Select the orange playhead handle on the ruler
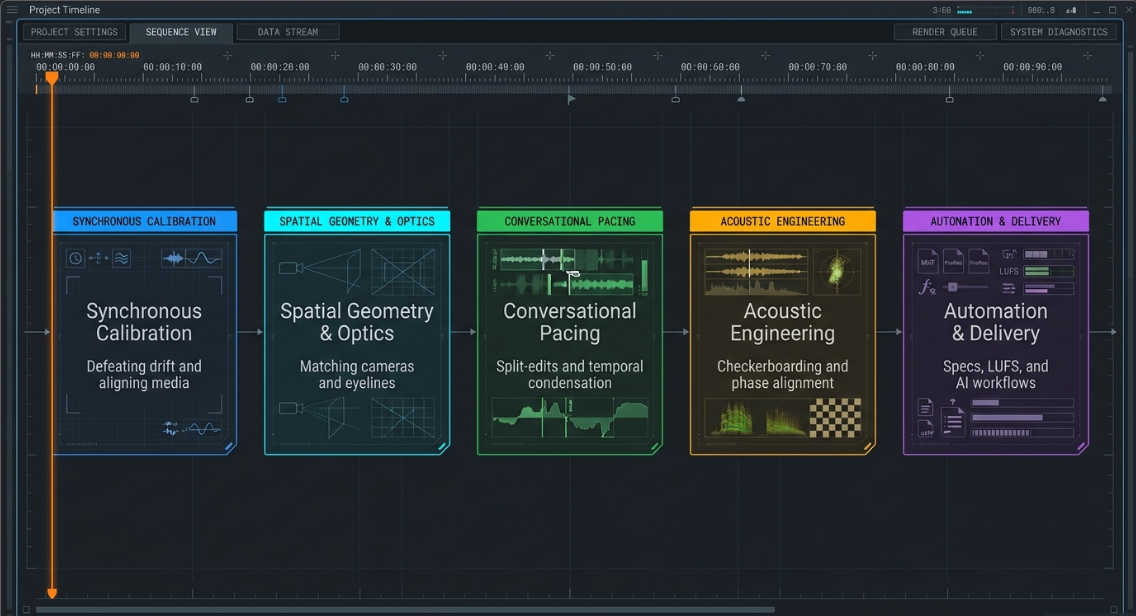Image resolution: width=1136 pixels, height=616 pixels. tap(51, 77)
